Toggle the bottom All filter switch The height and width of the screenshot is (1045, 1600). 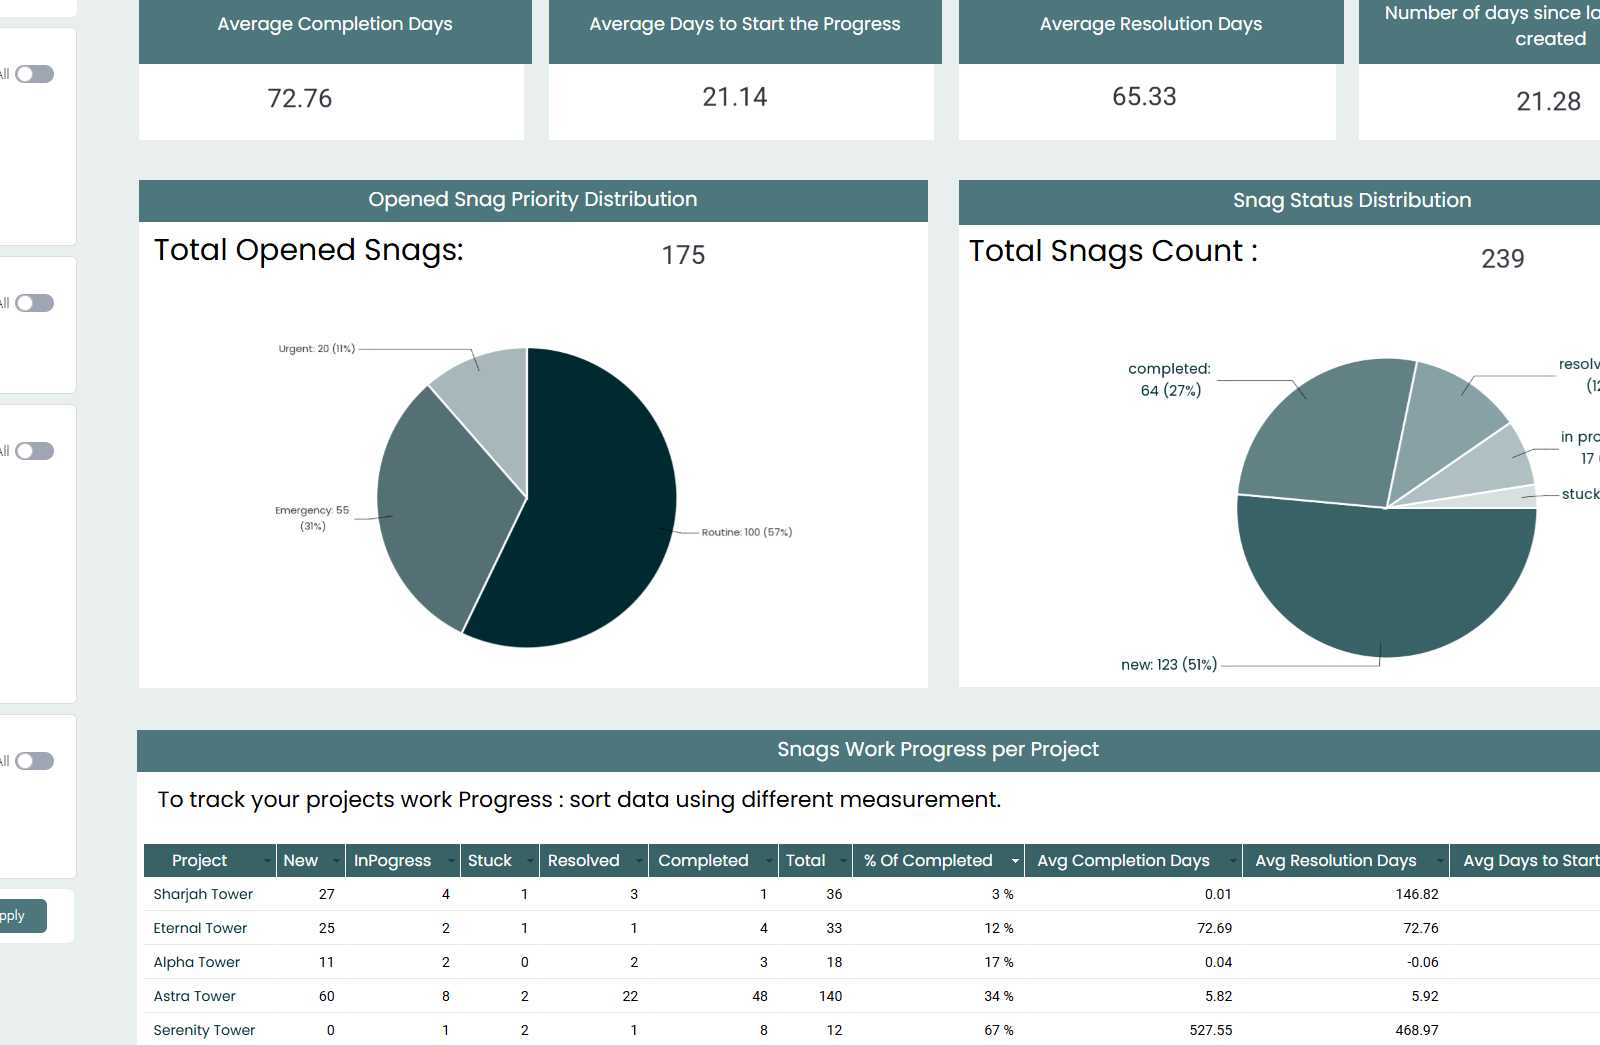click(34, 761)
